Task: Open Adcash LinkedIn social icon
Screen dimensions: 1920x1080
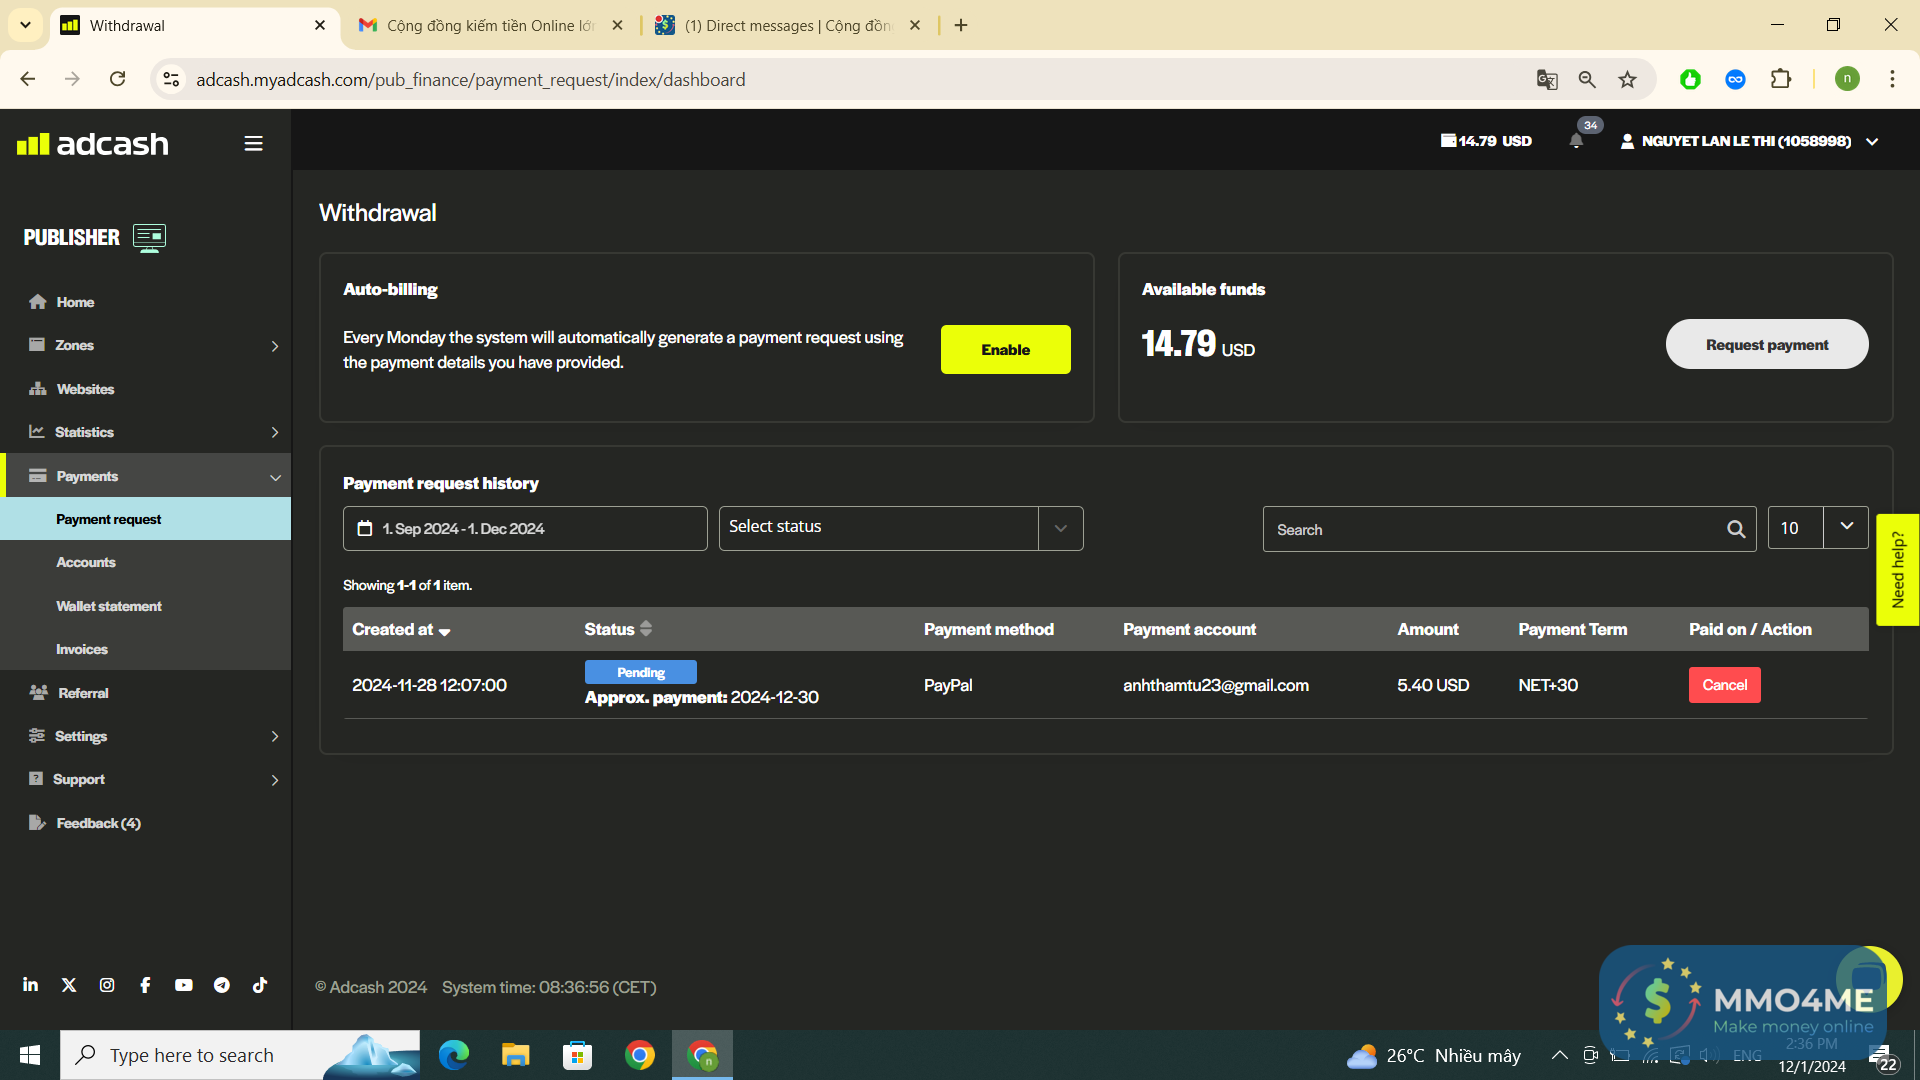Action: coord(31,985)
